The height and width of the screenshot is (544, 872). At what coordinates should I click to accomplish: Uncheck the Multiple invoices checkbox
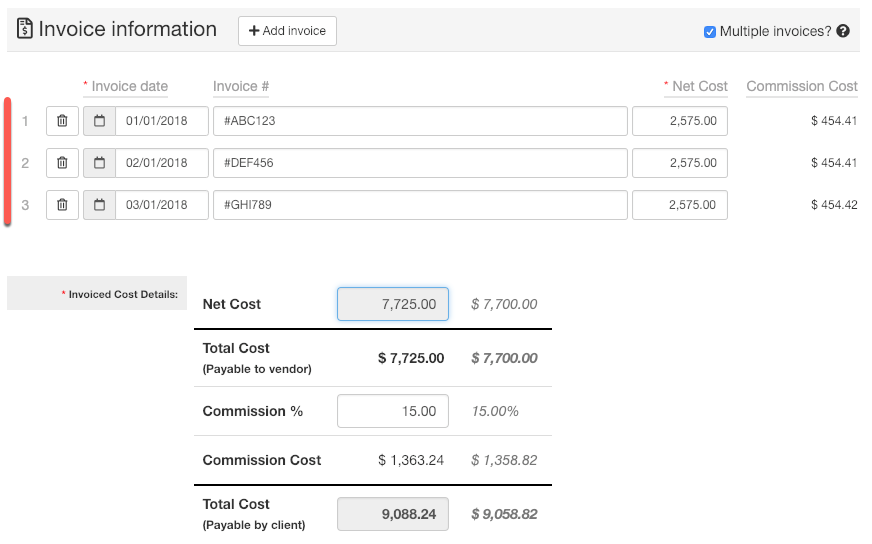coord(710,31)
